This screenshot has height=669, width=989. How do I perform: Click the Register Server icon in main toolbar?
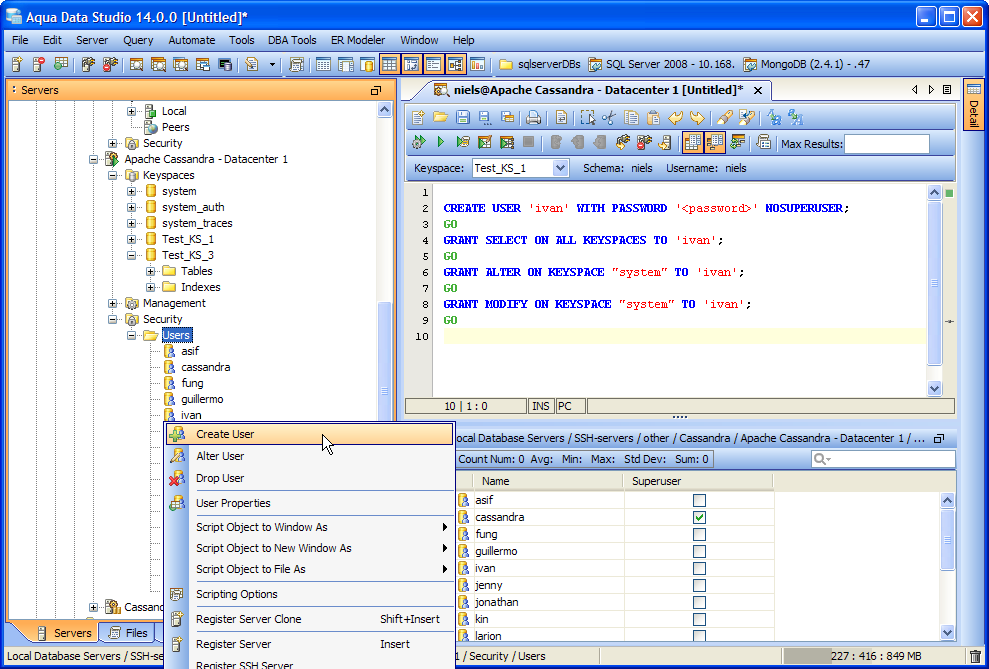(x=17, y=65)
